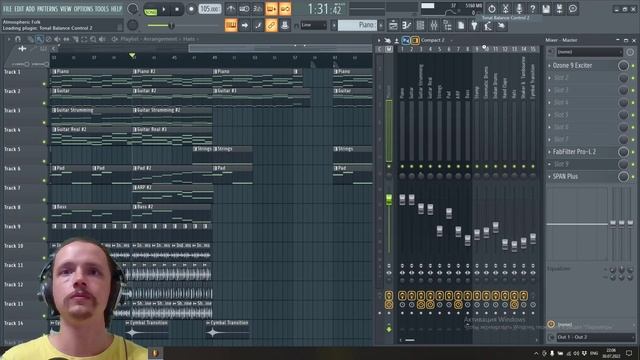Click the Record button in transport
Screen dimensions: 640x360
[191, 9]
